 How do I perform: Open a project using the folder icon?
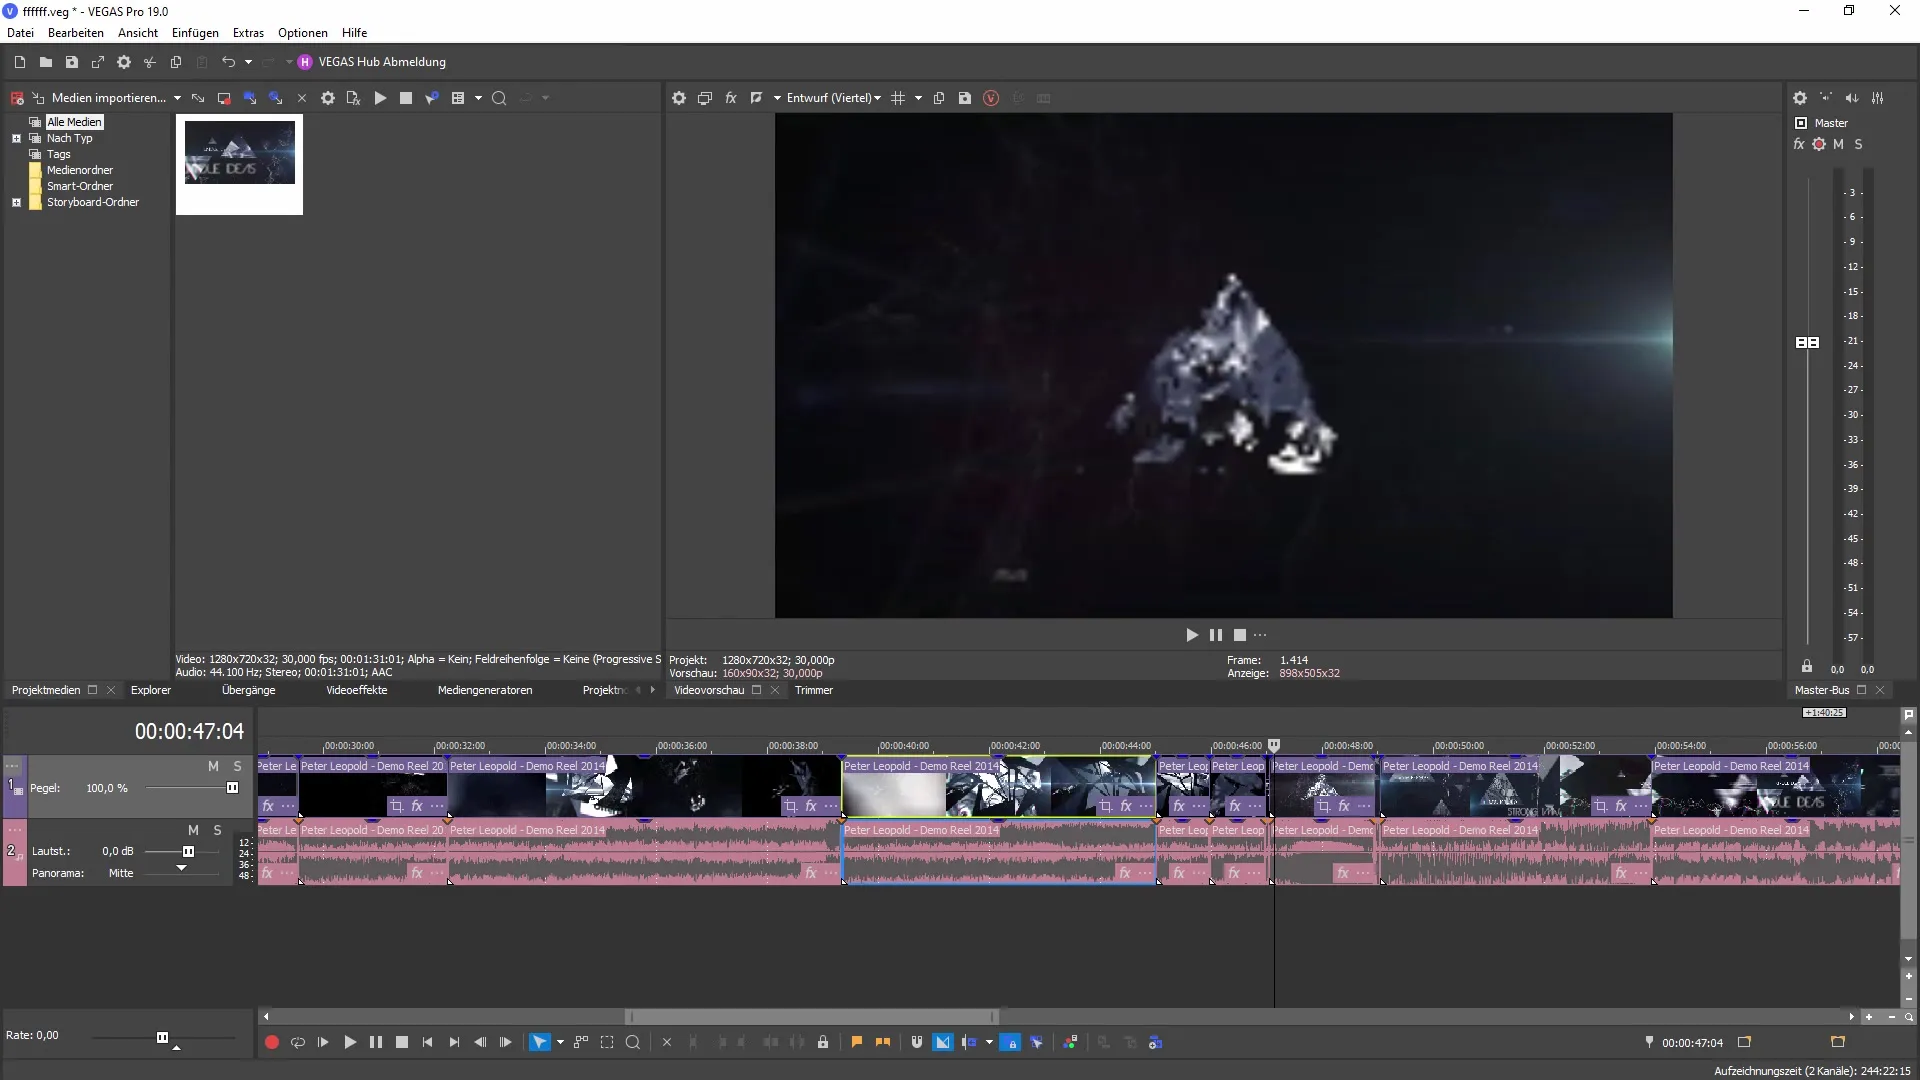pos(46,62)
